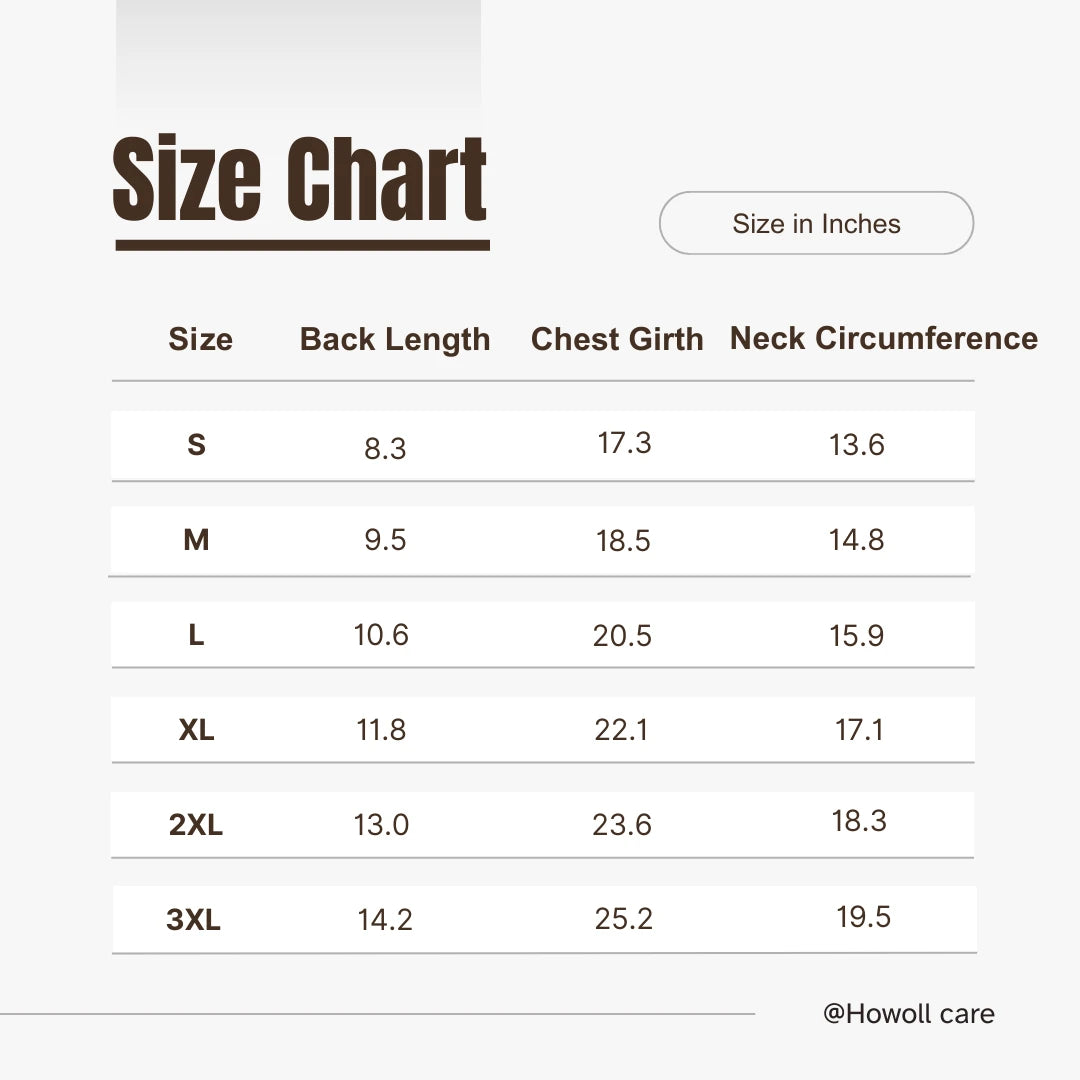The width and height of the screenshot is (1080, 1080).
Task: Click the 19.5 neck circumference value
Action: [x=863, y=917]
